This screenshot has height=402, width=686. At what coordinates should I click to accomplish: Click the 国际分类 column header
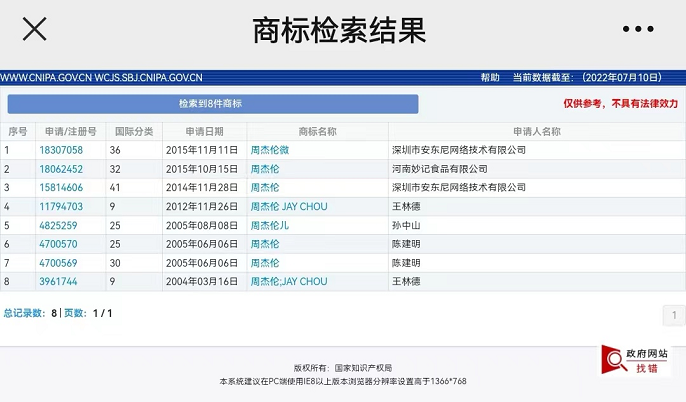pyautogui.click(x=134, y=131)
